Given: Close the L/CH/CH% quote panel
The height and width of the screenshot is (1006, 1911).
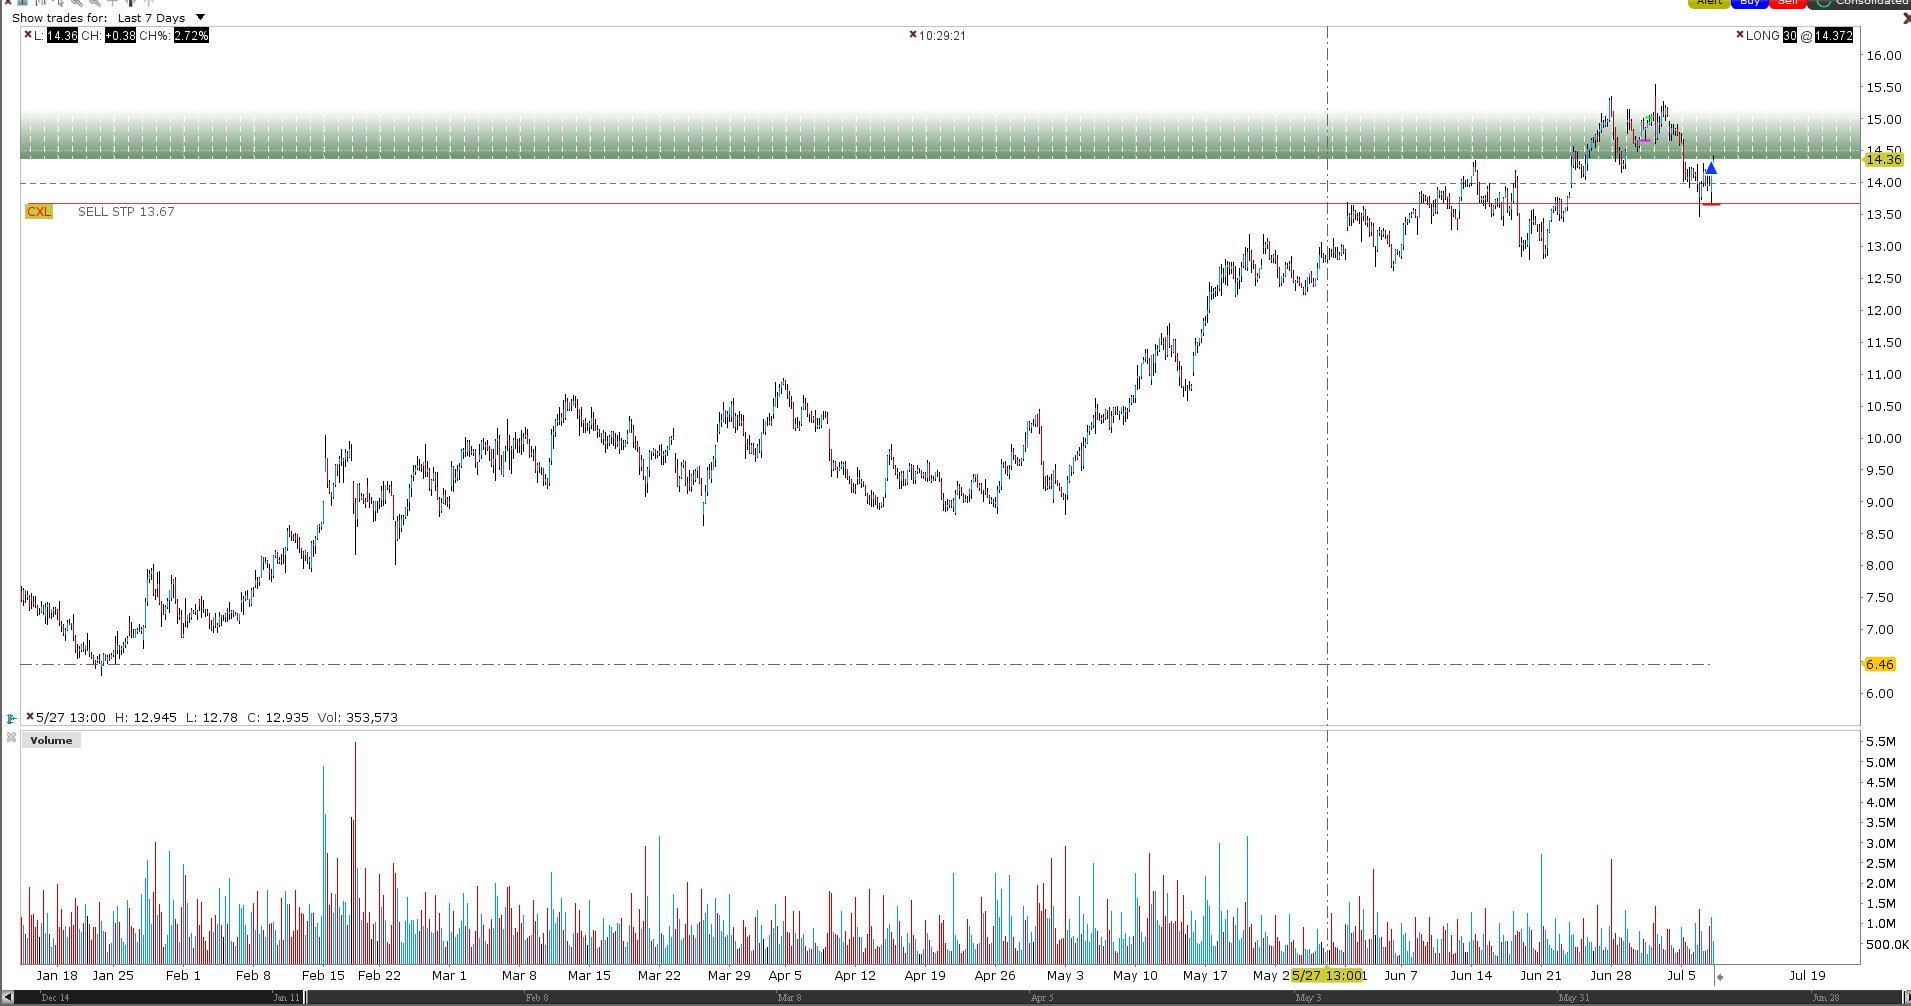Looking at the screenshot, I should click(x=28, y=35).
